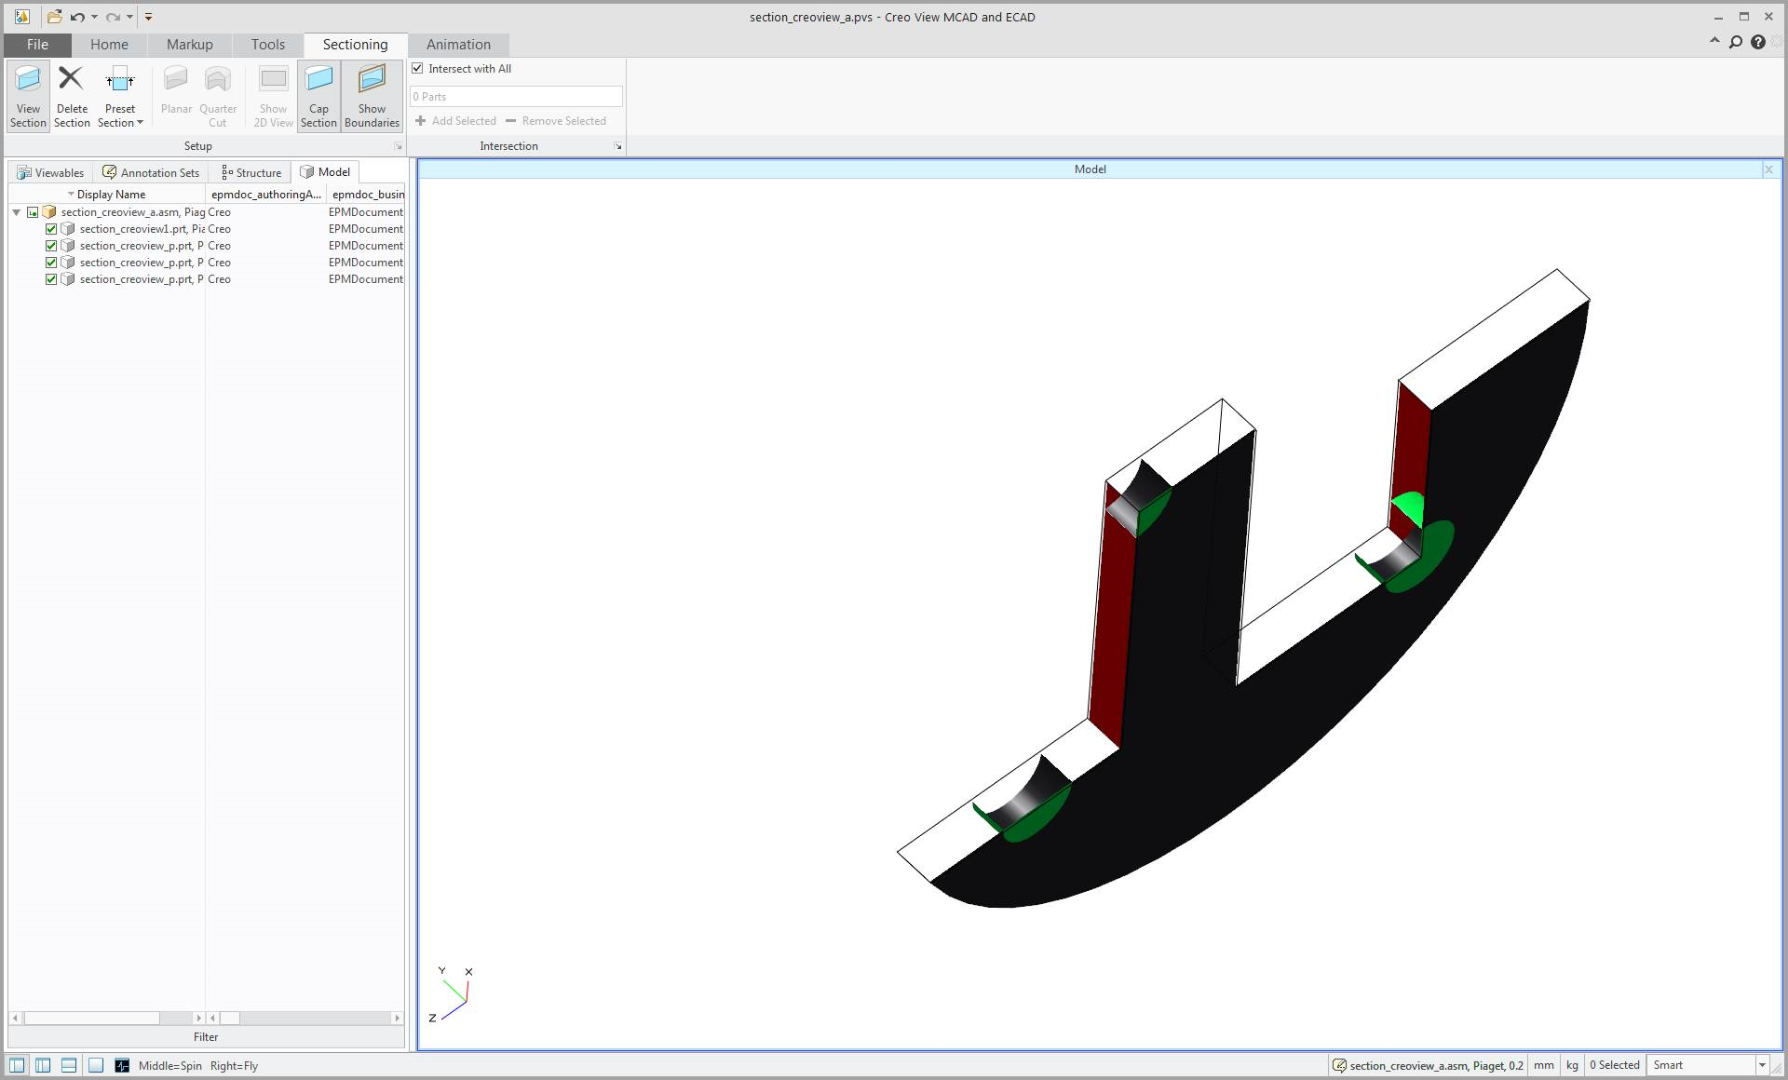
Task: Click the Add Selected button
Action: pyautogui.click(x=456, y=121)
